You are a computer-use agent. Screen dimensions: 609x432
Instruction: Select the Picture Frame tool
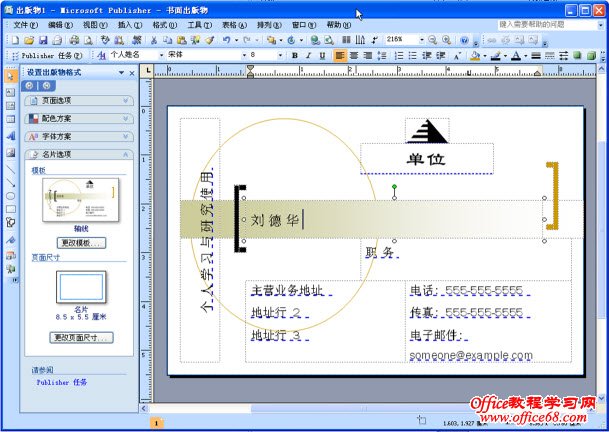click(x=10, y=152)
